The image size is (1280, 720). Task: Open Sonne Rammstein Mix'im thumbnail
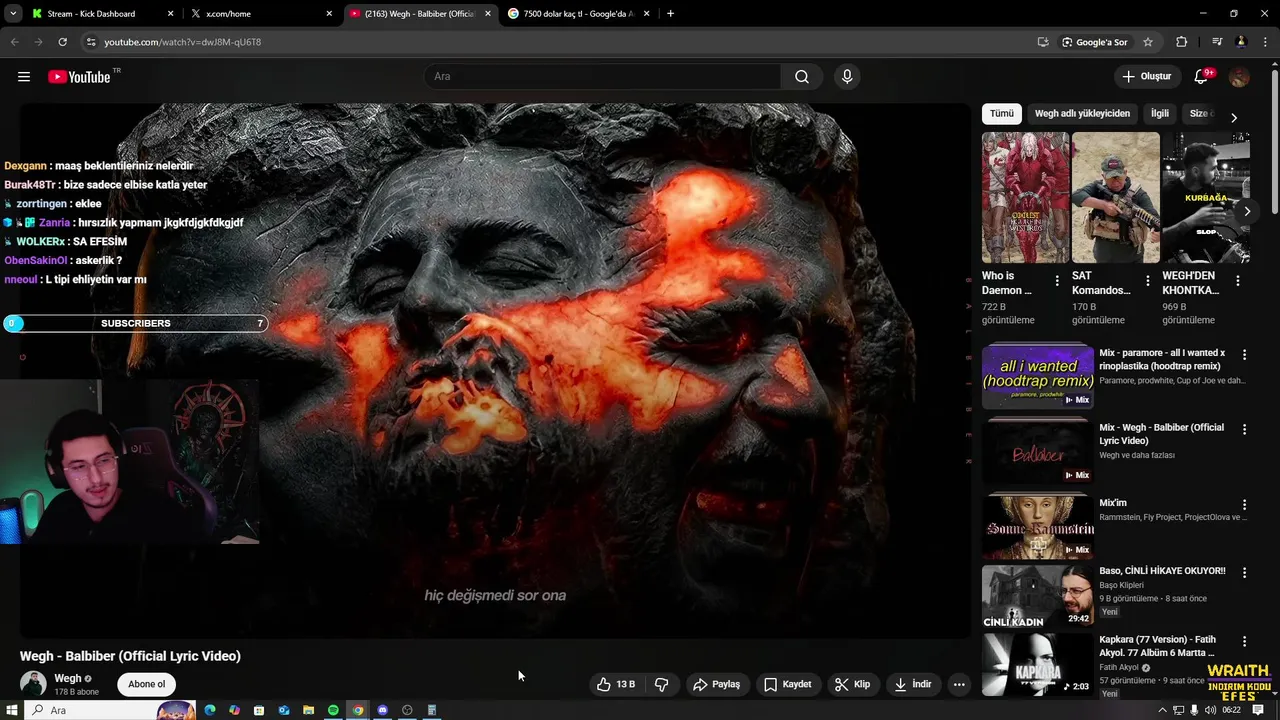coord(1037,526)
